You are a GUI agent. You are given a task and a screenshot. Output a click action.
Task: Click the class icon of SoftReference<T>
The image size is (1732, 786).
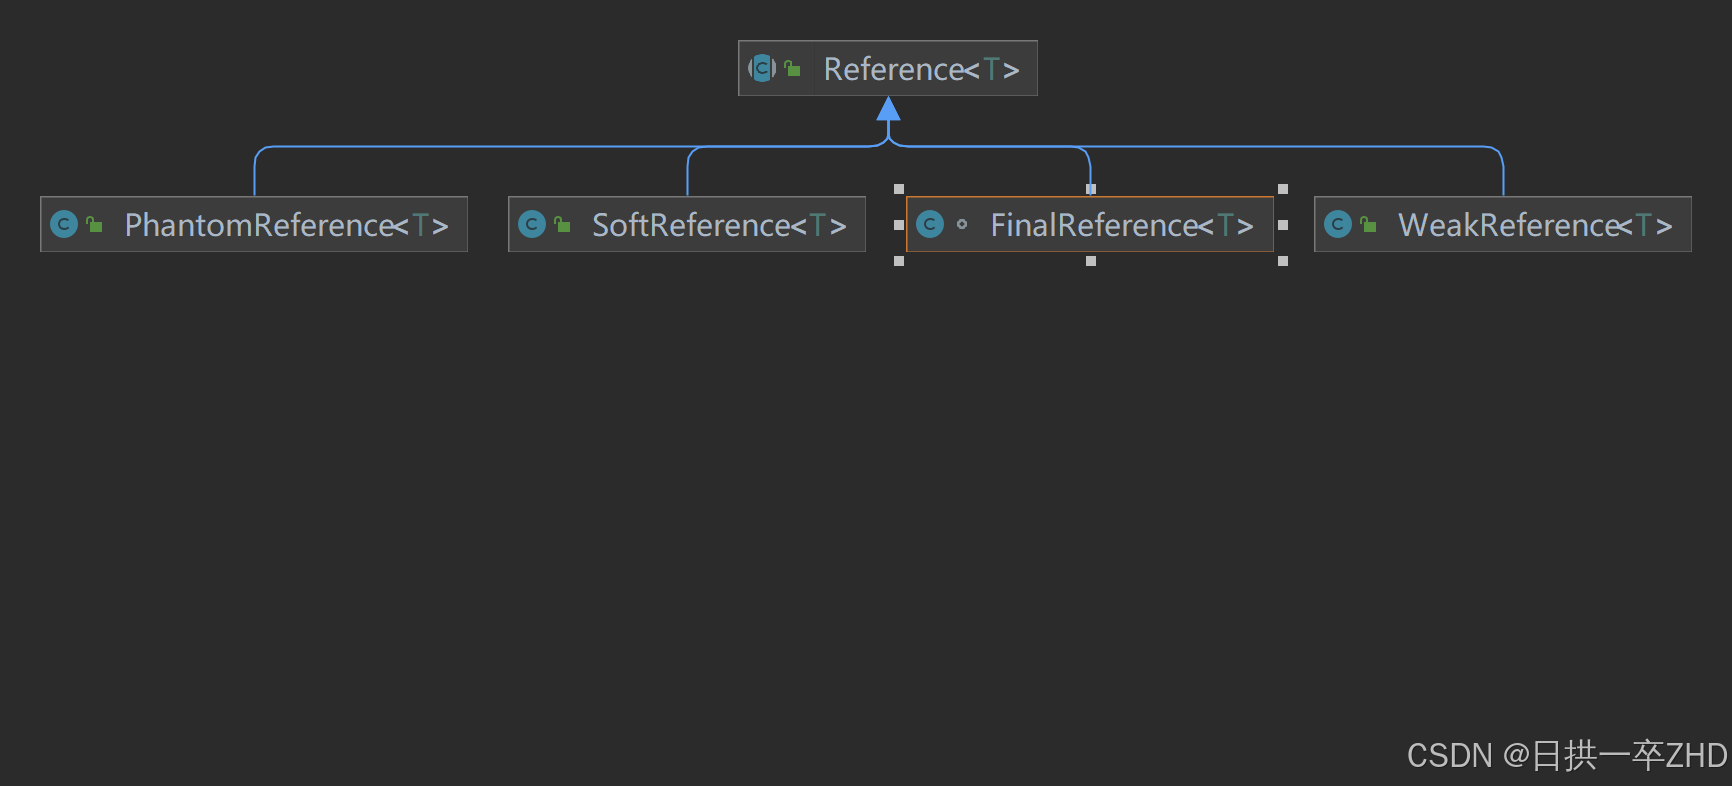[x=532, y=224]
